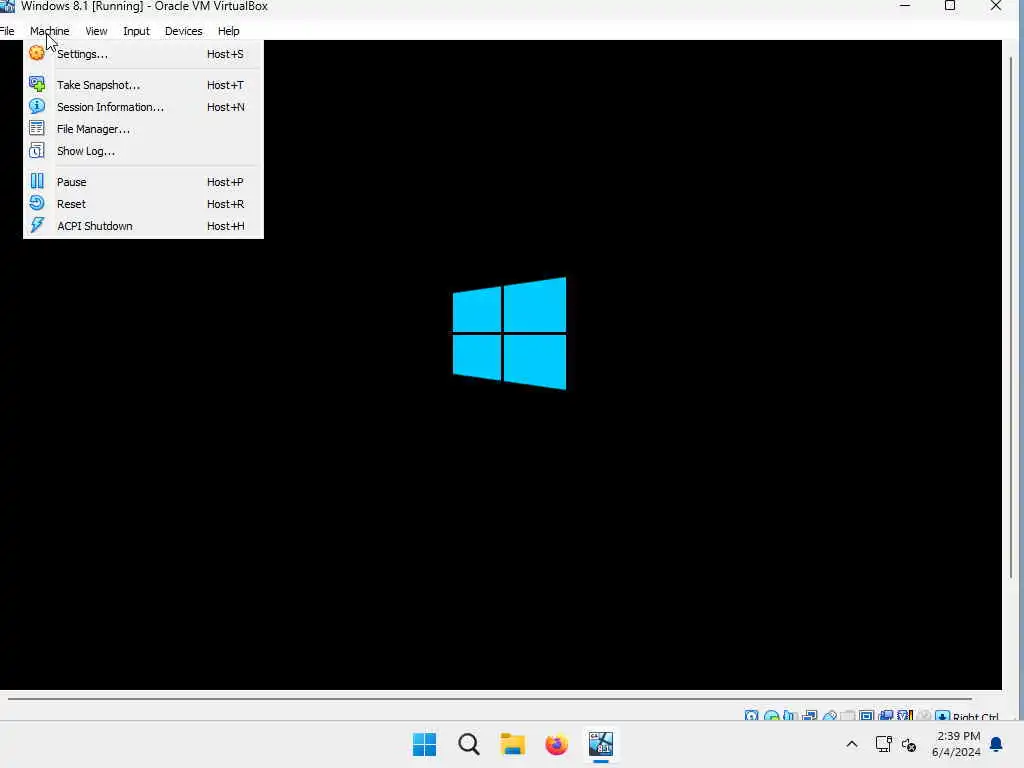Viewport: 1024px width, 768px height.
Task: Open the Windows Start menu
Action: click(424, 744)
